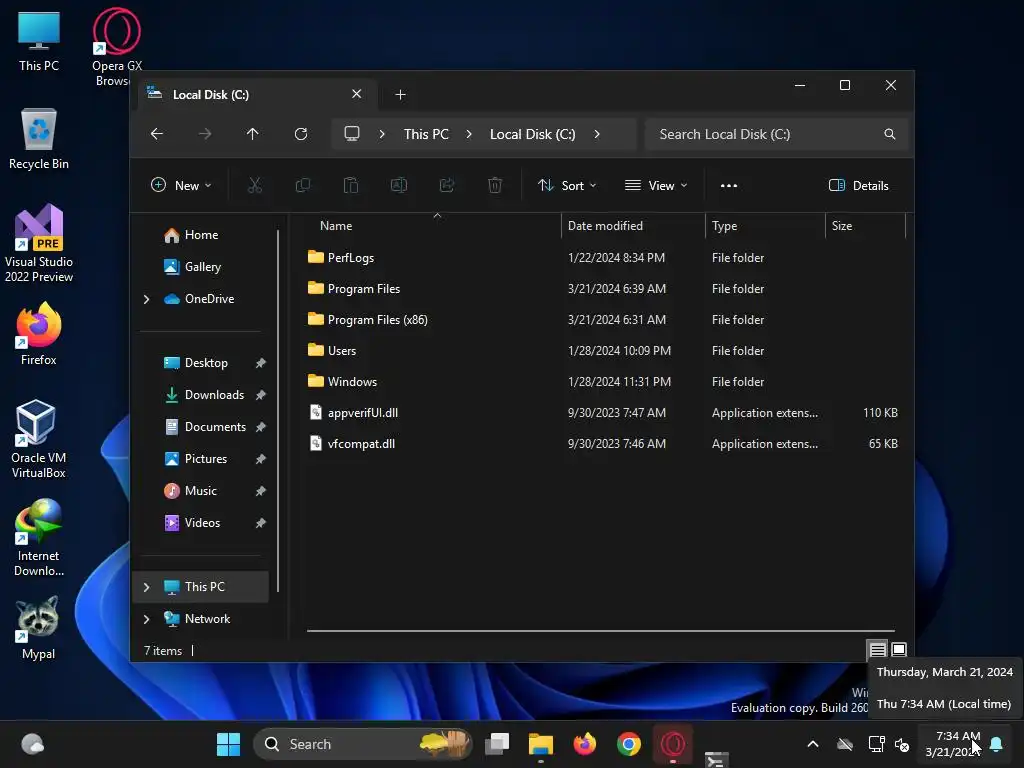Screen dimensions: 1024x768
Task: Open Gallery in navigation pane
Action: click(202, 266)
